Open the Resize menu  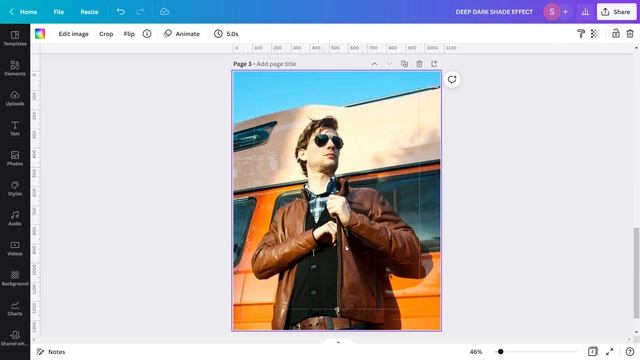click(x=89, y=12)
